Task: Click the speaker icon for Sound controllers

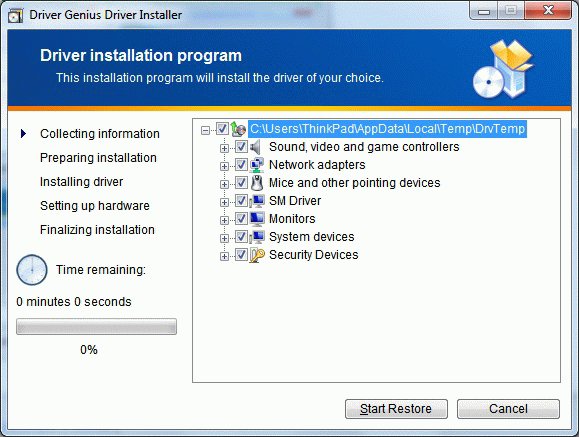Action: [x=256, y=147]
